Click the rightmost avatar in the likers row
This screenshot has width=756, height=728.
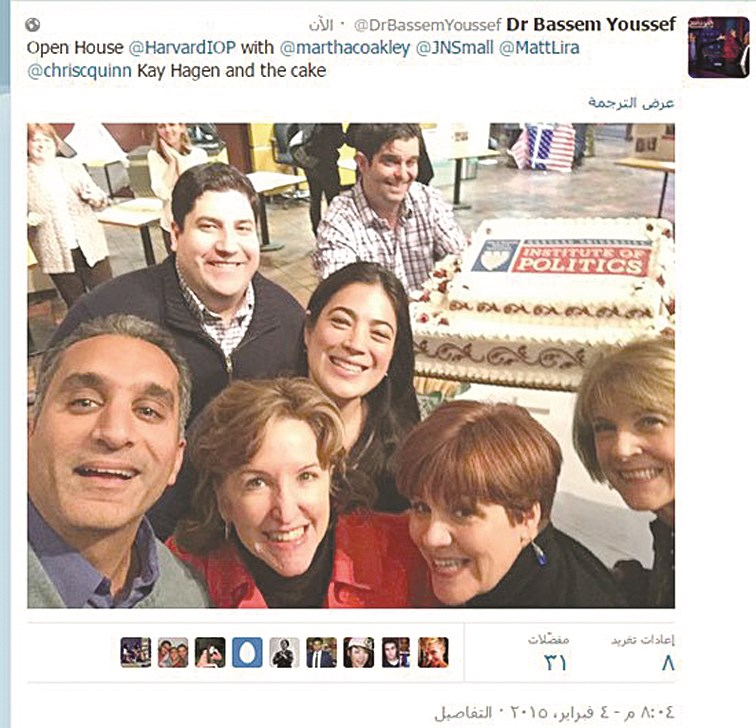click(x=433, y=652)
